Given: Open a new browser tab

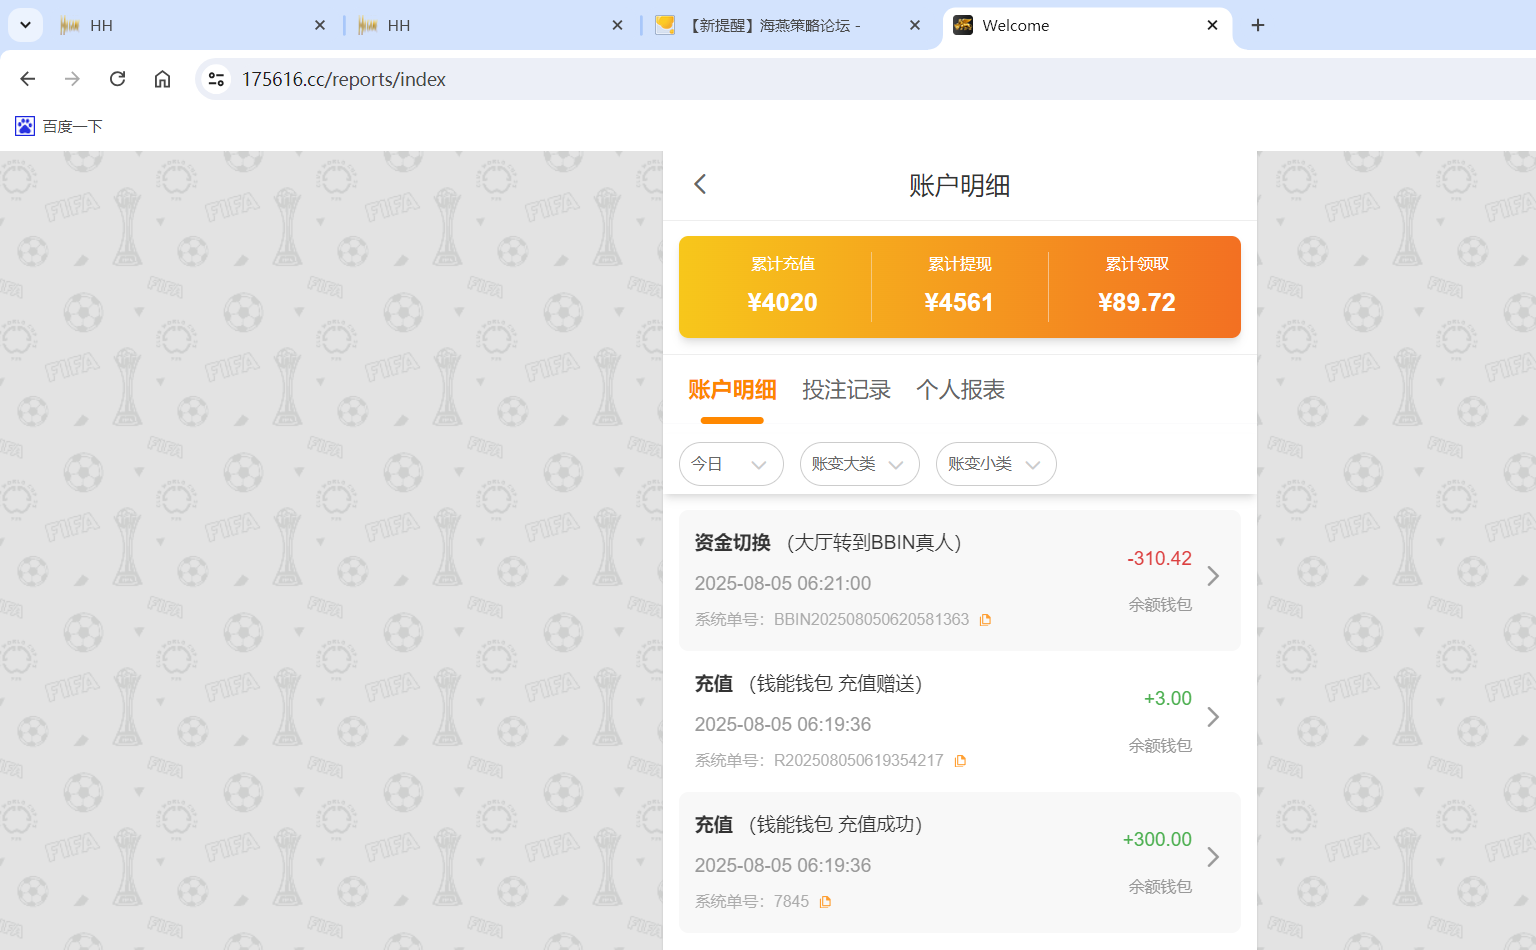Looking at the screenshot, I should [1258, 25].
